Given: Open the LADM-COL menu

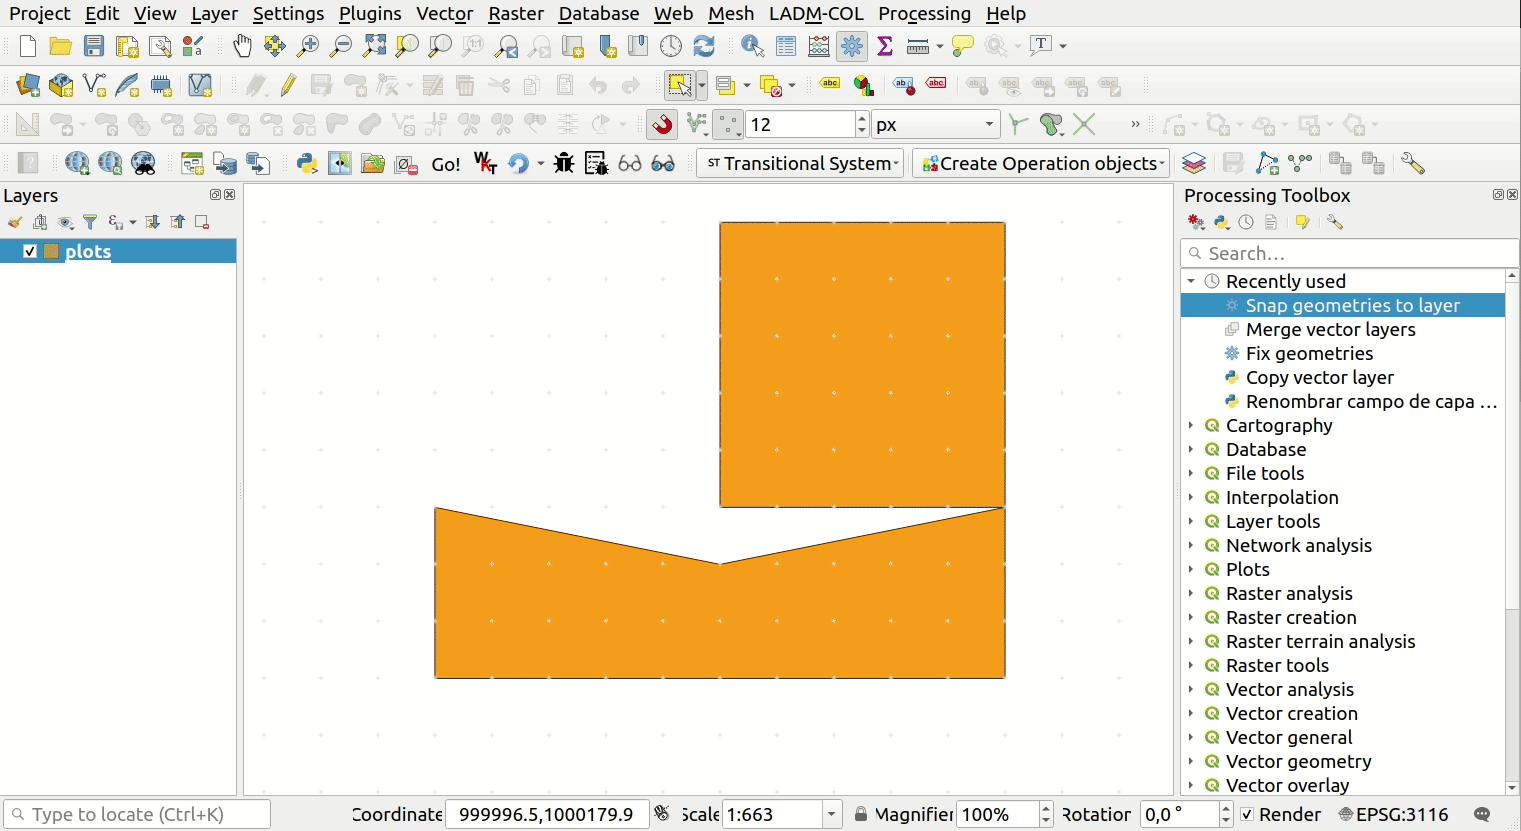Looking at the screenshot, I should (x=815, y=14).
